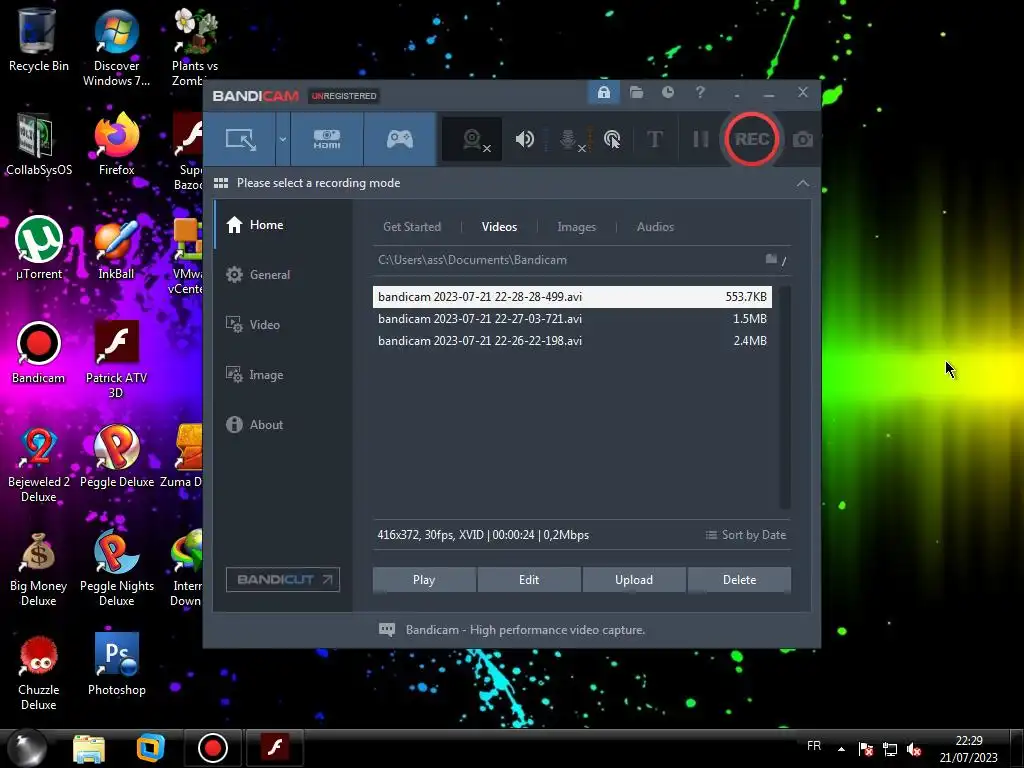Open the Big Money Deluxe desktop icon
Viewport: 1024px width, 768px height.
tap(39, 569)
